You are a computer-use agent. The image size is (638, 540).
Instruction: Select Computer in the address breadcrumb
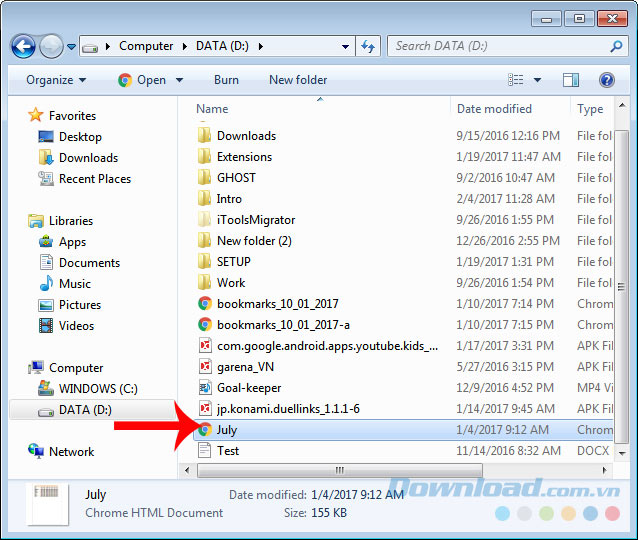point(146,46)
